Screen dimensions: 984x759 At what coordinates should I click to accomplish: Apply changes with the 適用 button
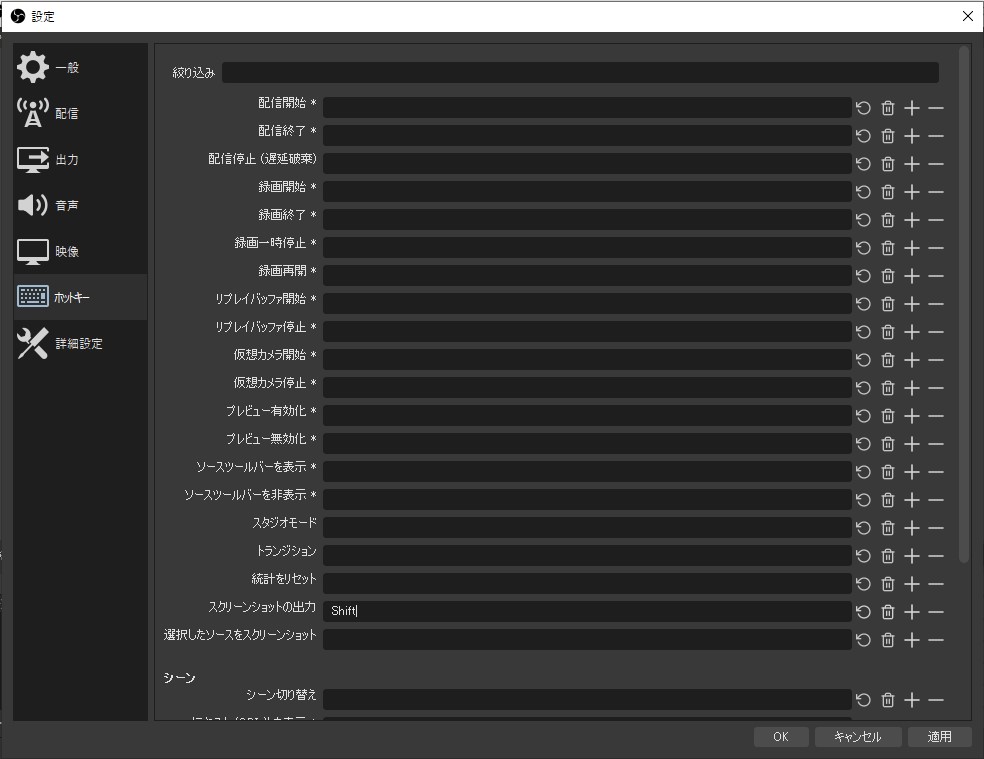tap(938, 736)
